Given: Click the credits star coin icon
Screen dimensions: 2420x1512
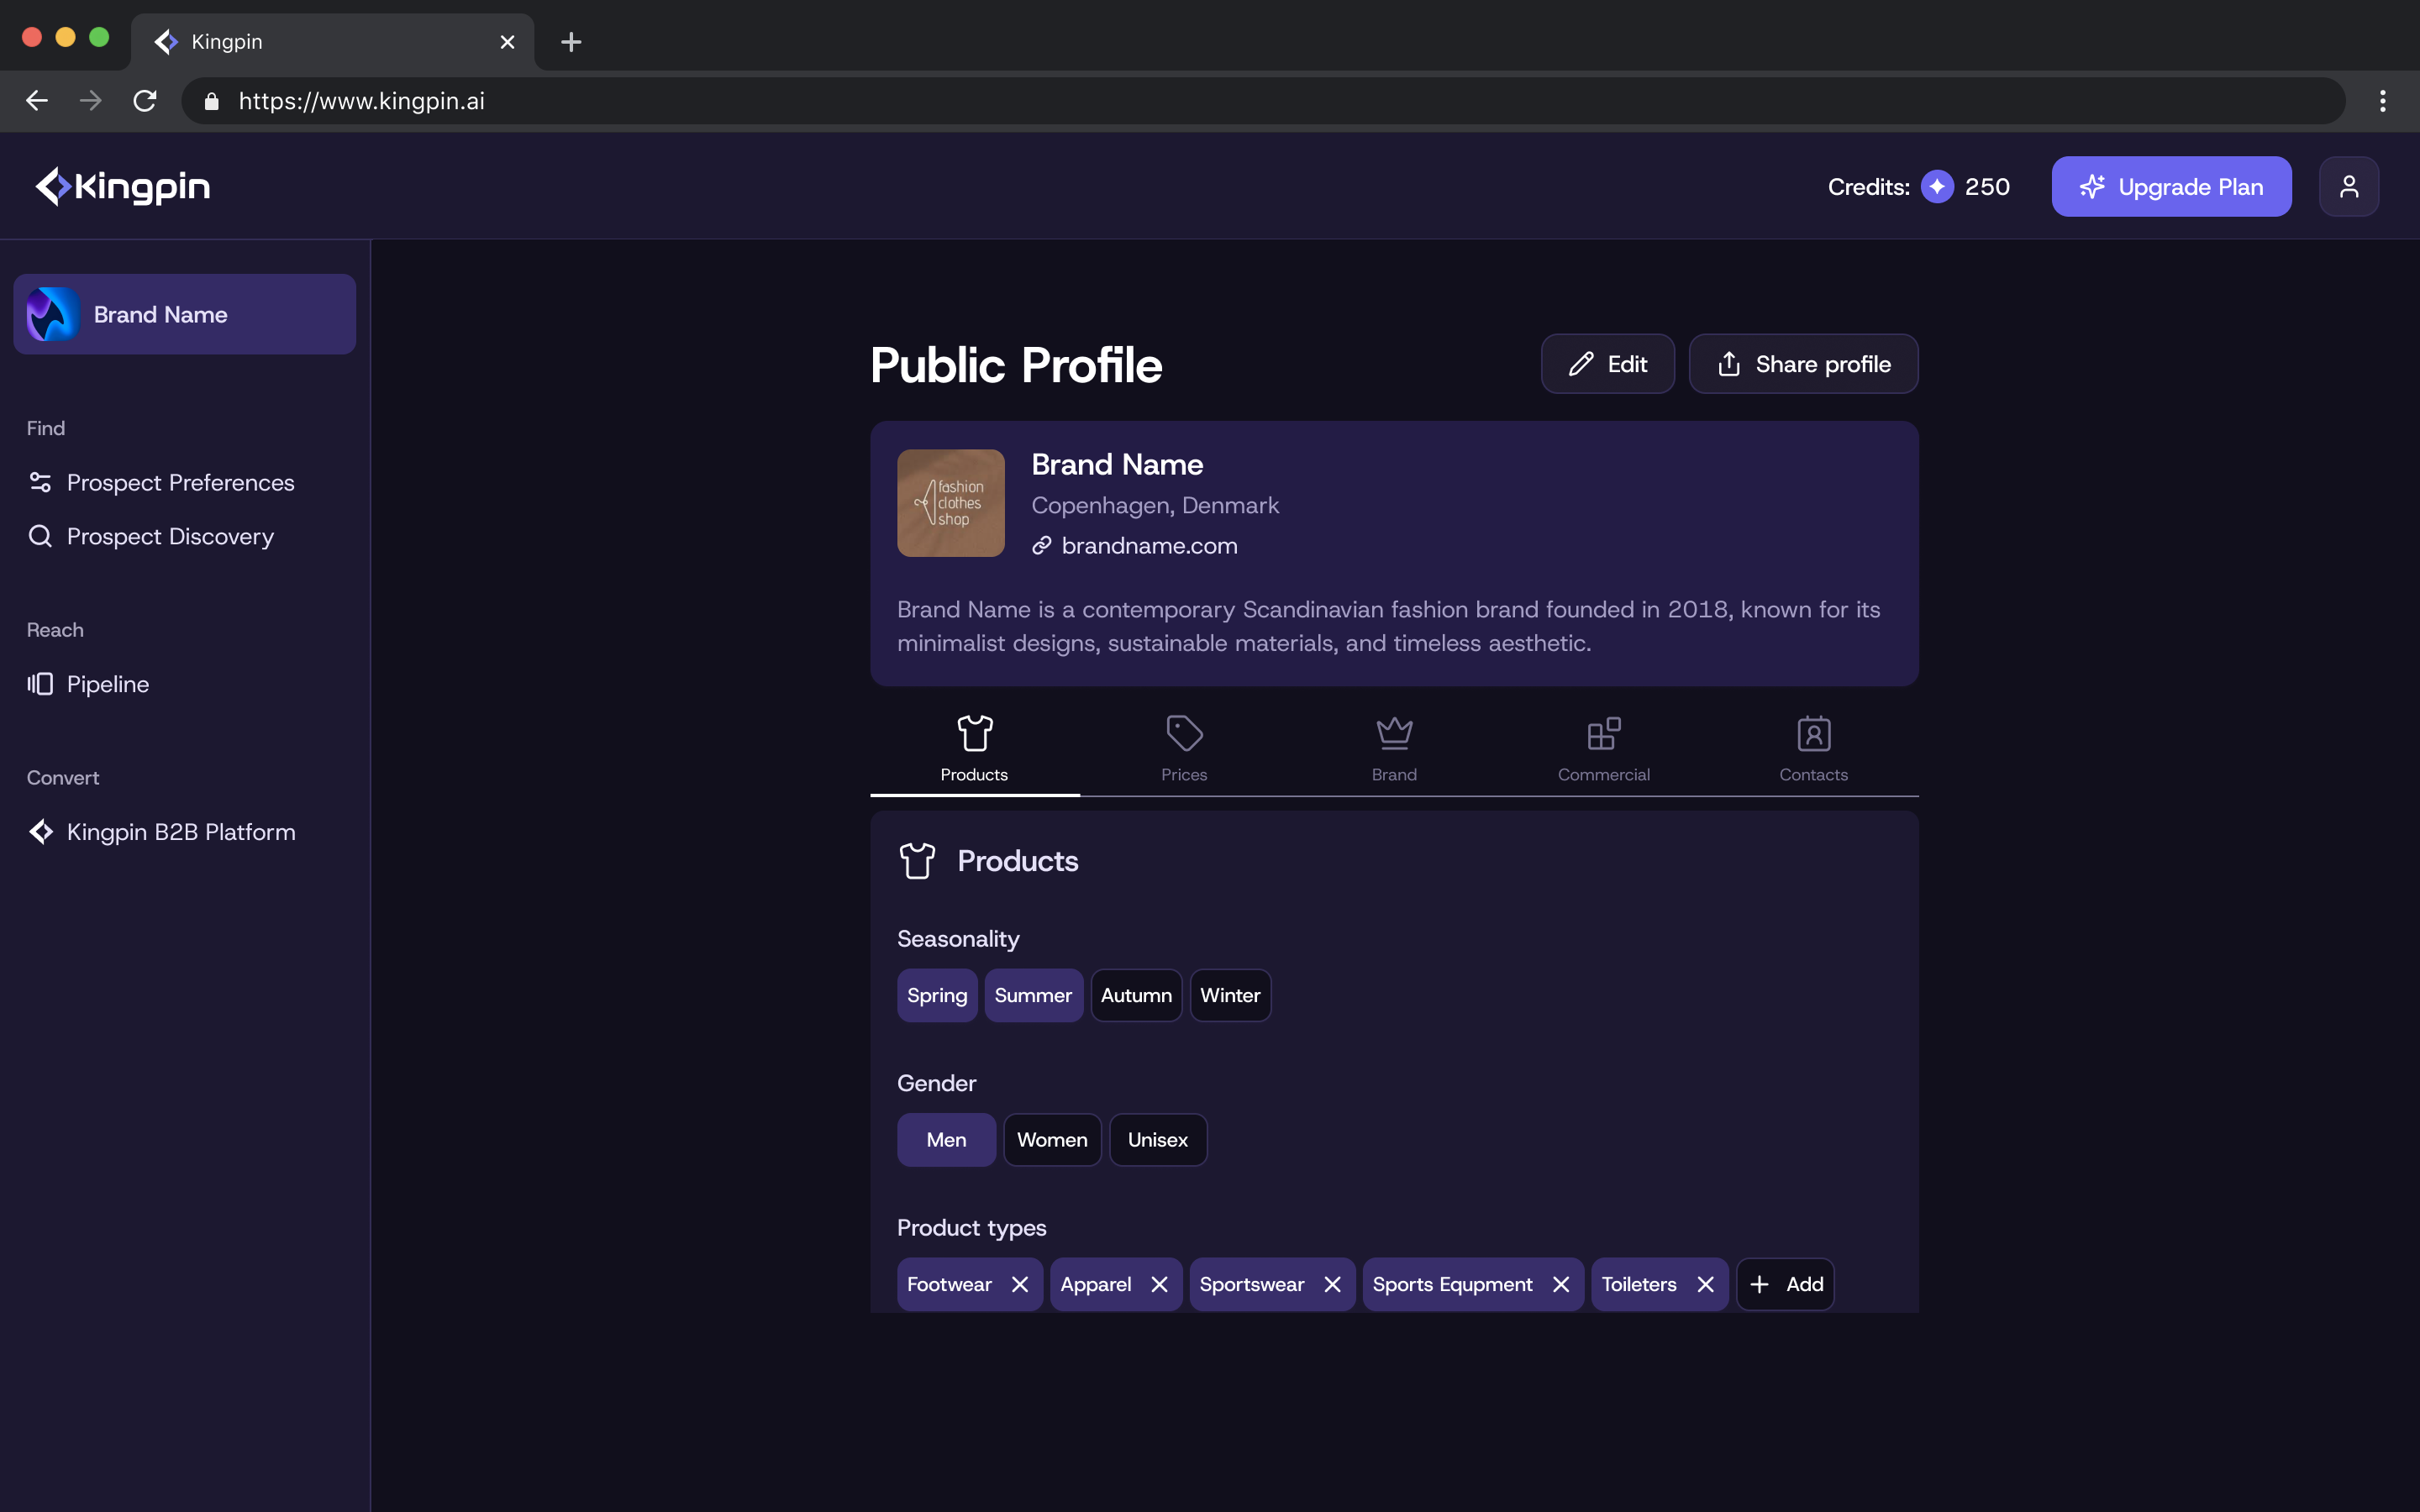Looking at the screenshot, I should [1937, 187].
